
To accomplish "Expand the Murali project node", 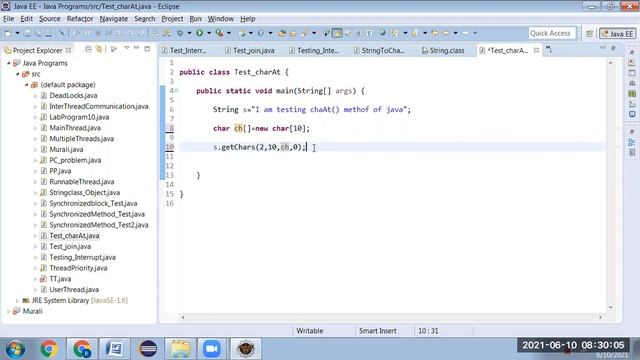I will coord(9,311).
